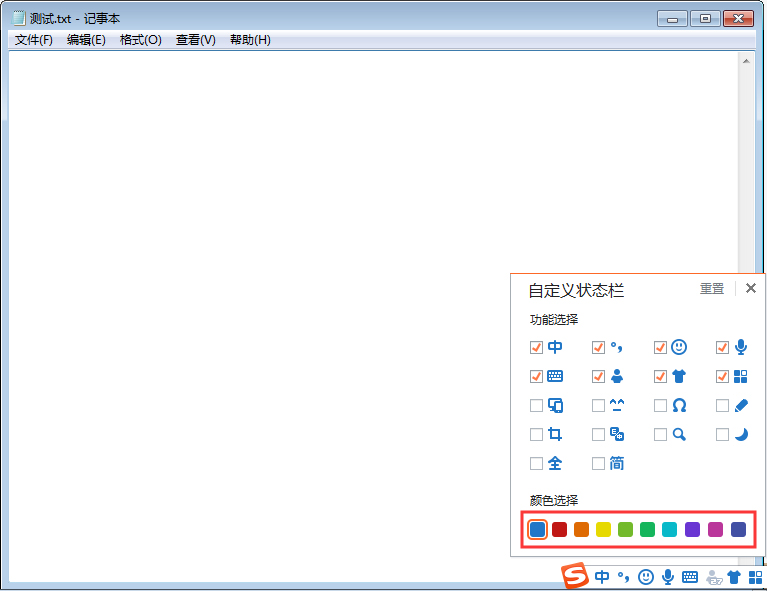767x591 pixels.
Task: Click the Sogou S logo on status bar
Action: click(x=574, y=577)
